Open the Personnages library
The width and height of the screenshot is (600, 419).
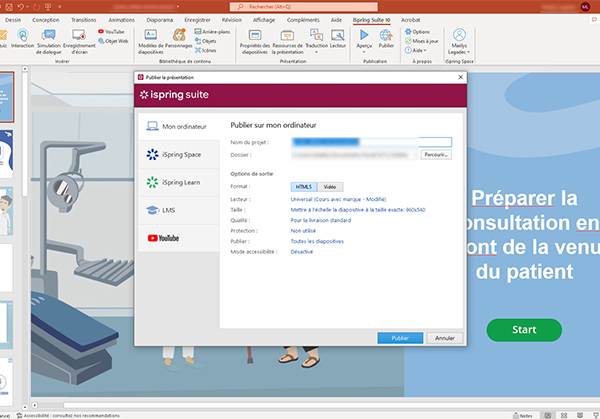(x=179, y=39)
